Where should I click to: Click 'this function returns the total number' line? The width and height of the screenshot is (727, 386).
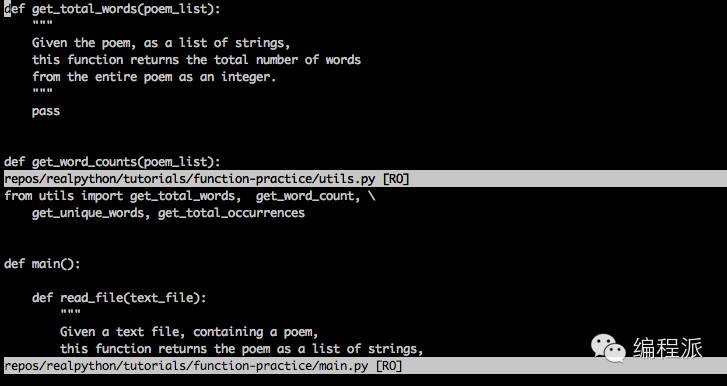pyautogui.click(x=196, y=60)
